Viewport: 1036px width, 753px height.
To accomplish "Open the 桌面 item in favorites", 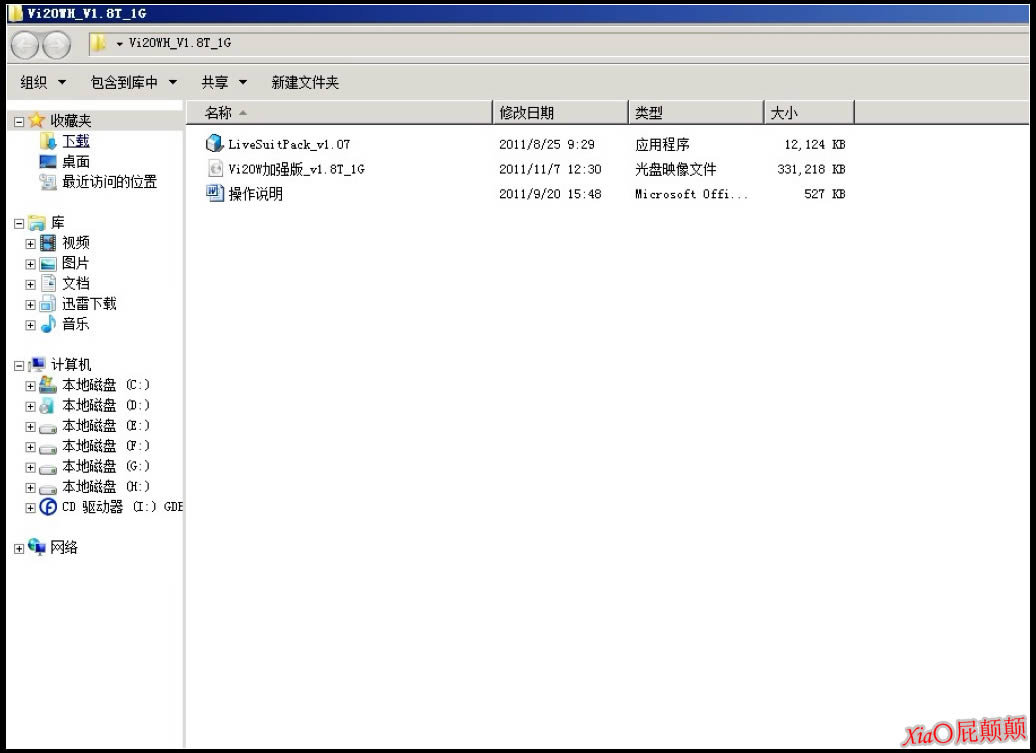I will pos(73,161).
